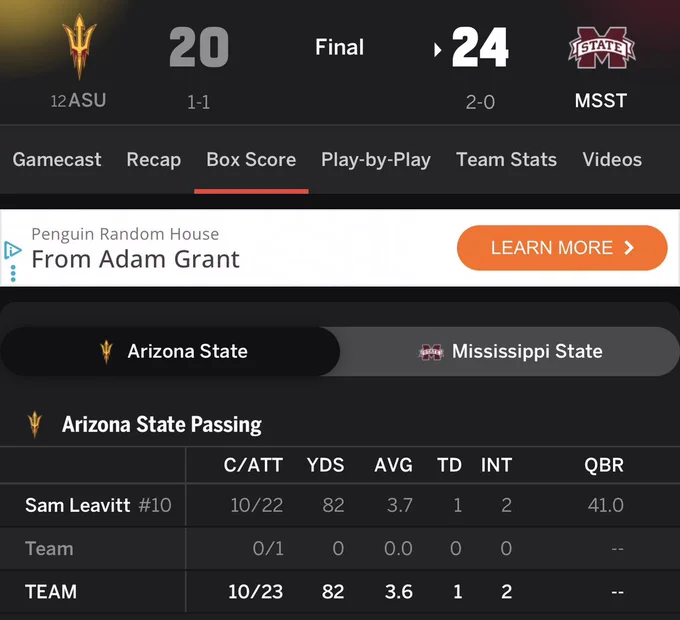
Task: Tap the trident icon beside Arizona State Passing
Action: tap(35, 424)
